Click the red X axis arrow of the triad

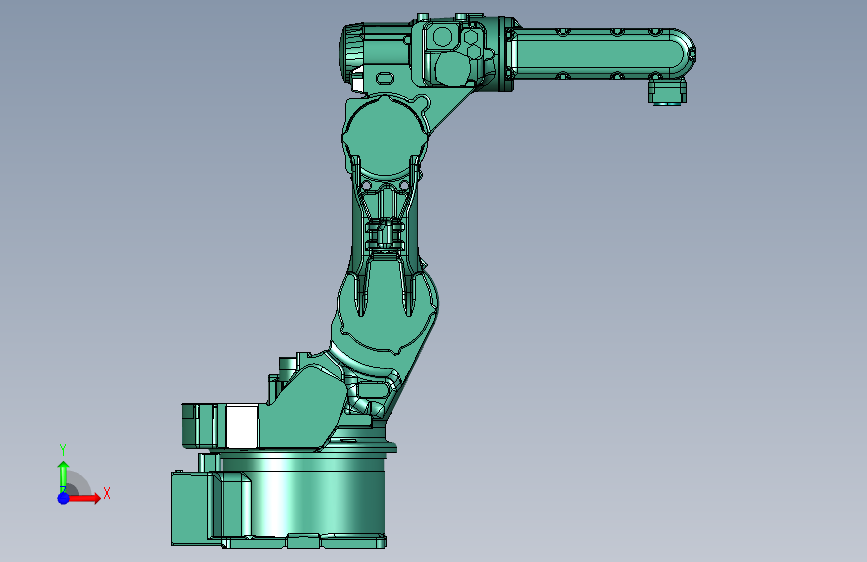[85, 498]
